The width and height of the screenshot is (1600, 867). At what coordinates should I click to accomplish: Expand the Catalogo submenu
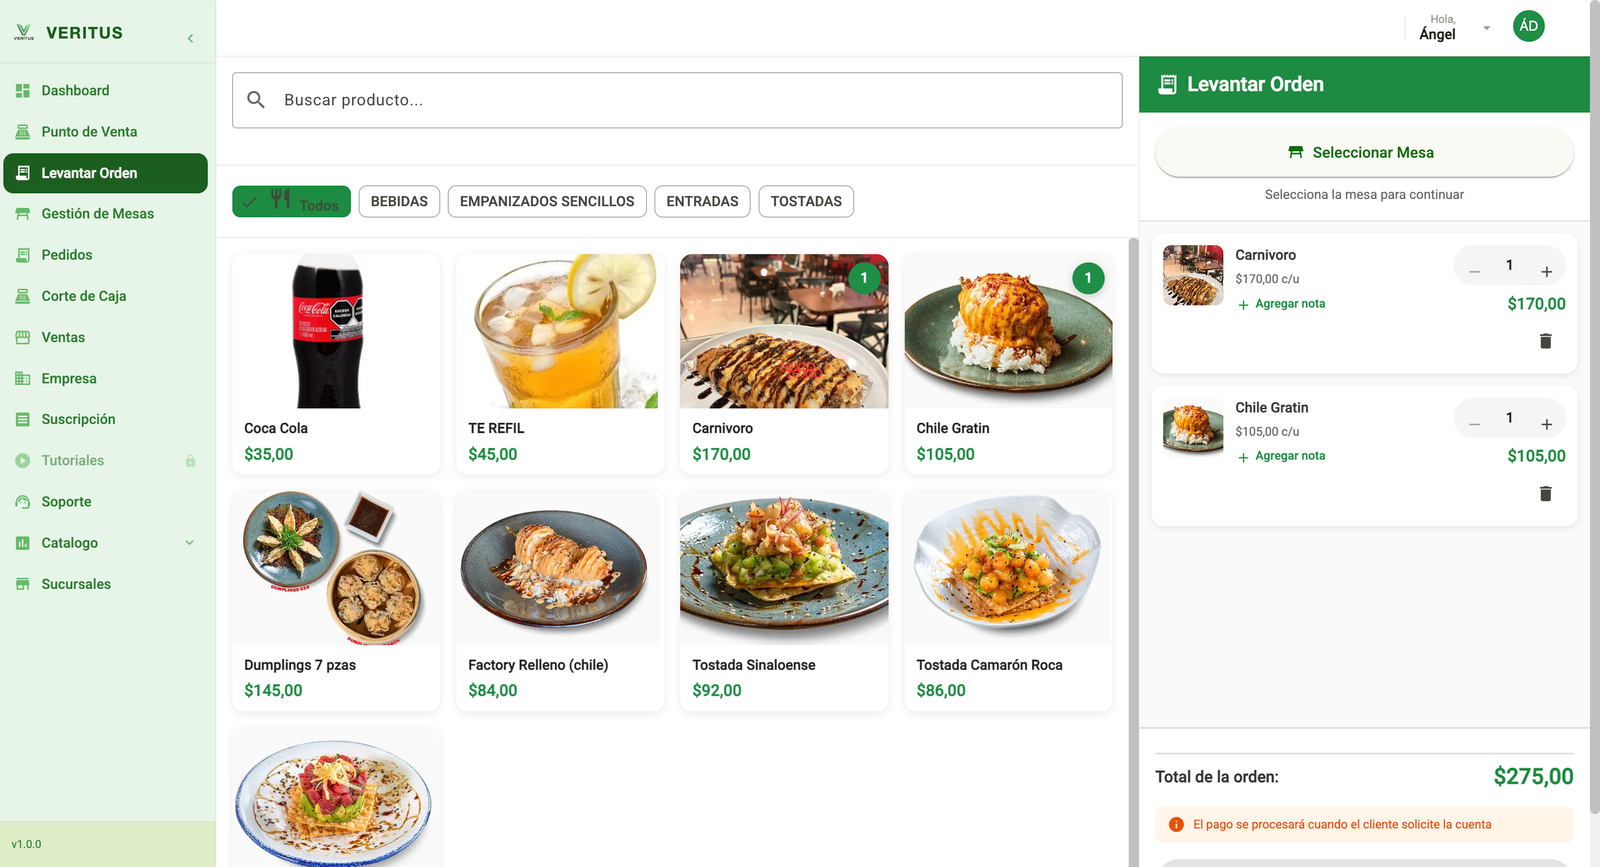[x=189, y=543]
